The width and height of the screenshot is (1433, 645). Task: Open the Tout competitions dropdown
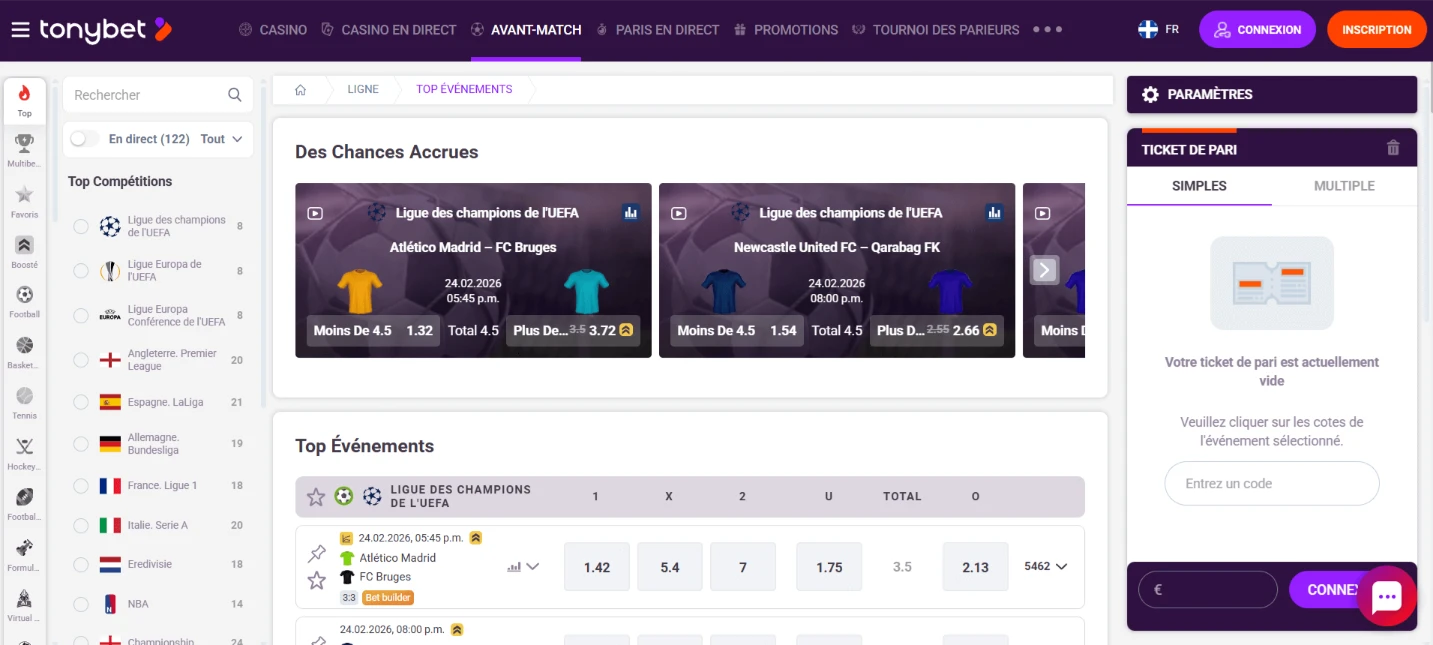(221, 139)
